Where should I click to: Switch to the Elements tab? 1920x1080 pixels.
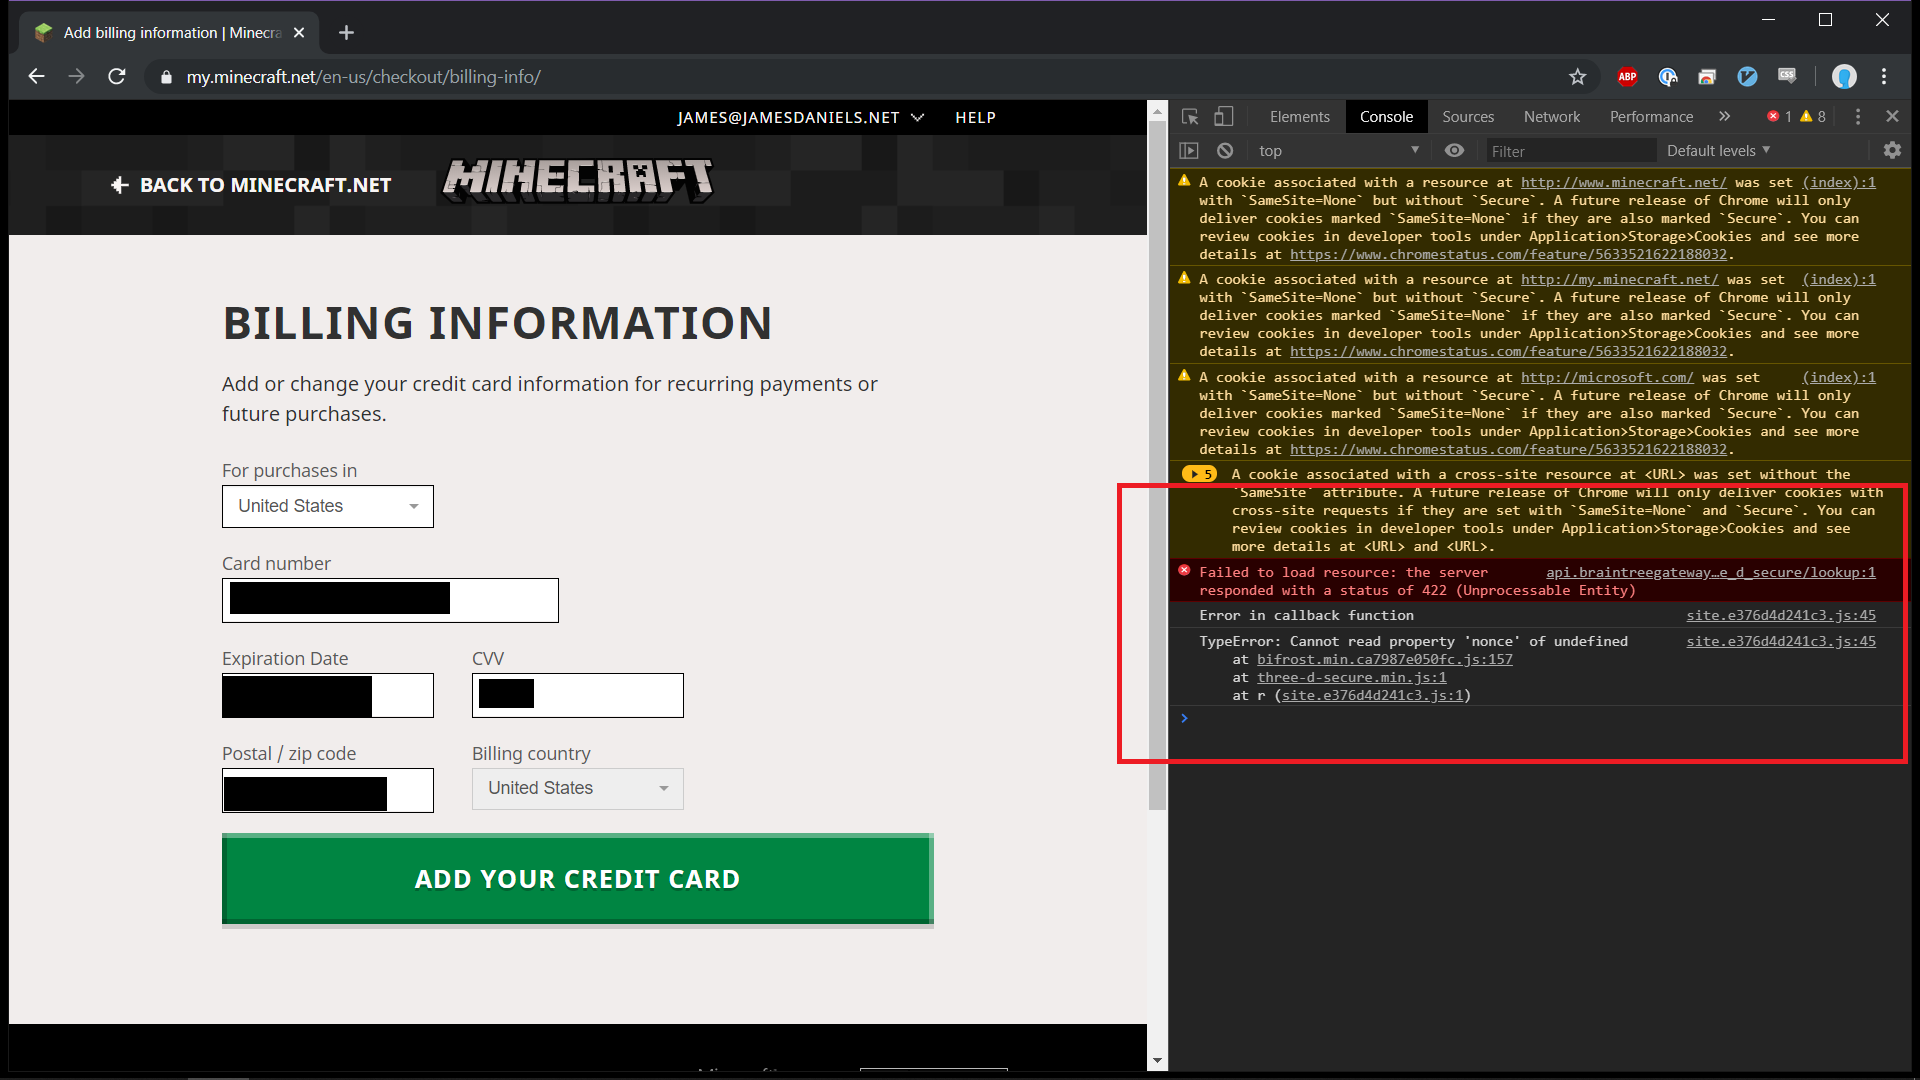[x=1300, y=117]
